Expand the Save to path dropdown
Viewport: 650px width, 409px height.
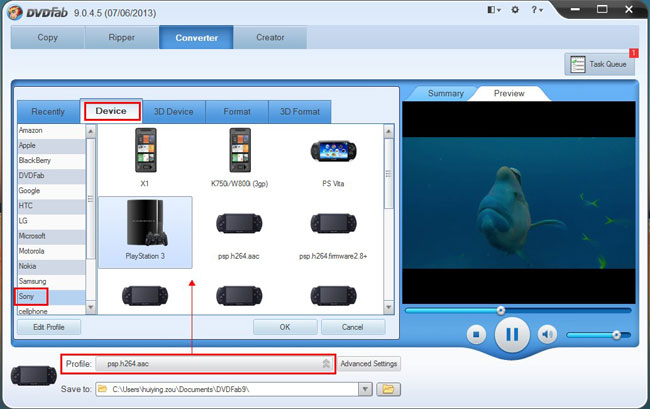(x=365, y=389)
